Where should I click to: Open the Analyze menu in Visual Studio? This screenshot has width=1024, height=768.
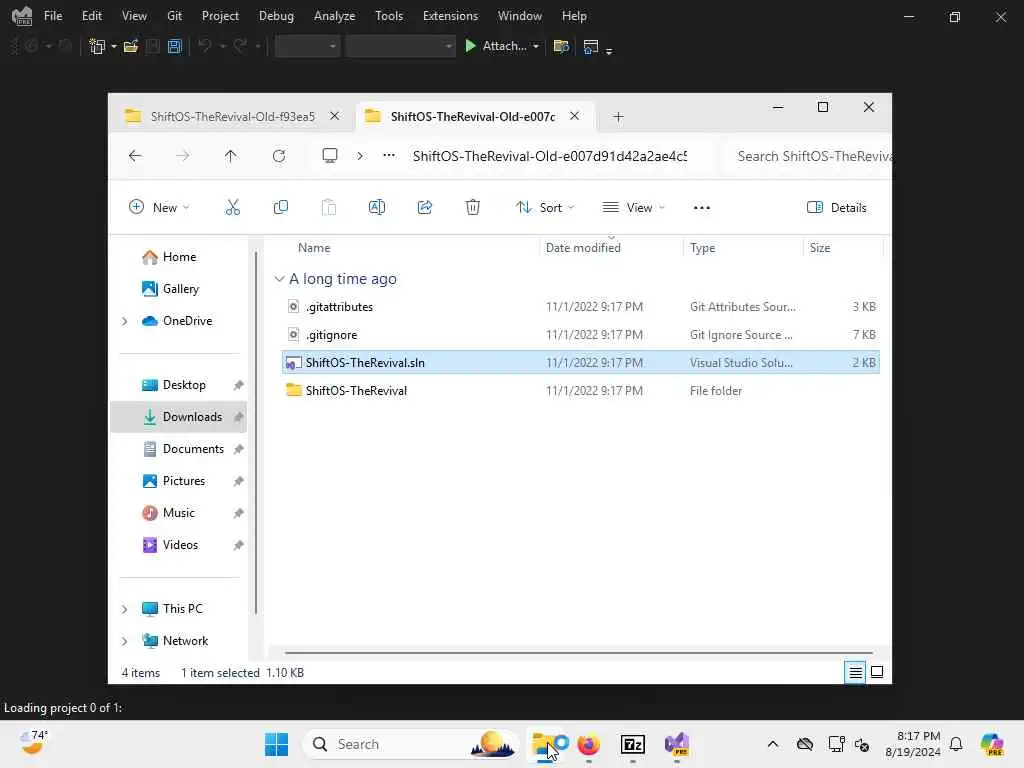(334, 16)
